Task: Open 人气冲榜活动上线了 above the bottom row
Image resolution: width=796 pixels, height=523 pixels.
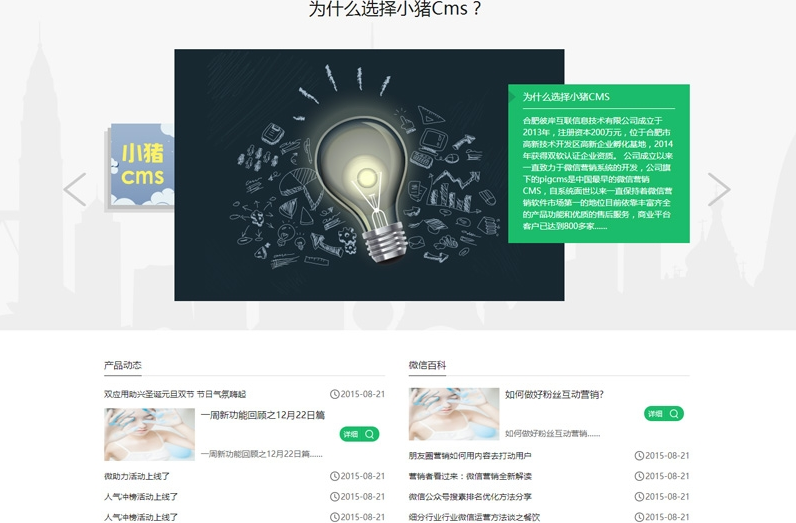Action: coord(141,497)
